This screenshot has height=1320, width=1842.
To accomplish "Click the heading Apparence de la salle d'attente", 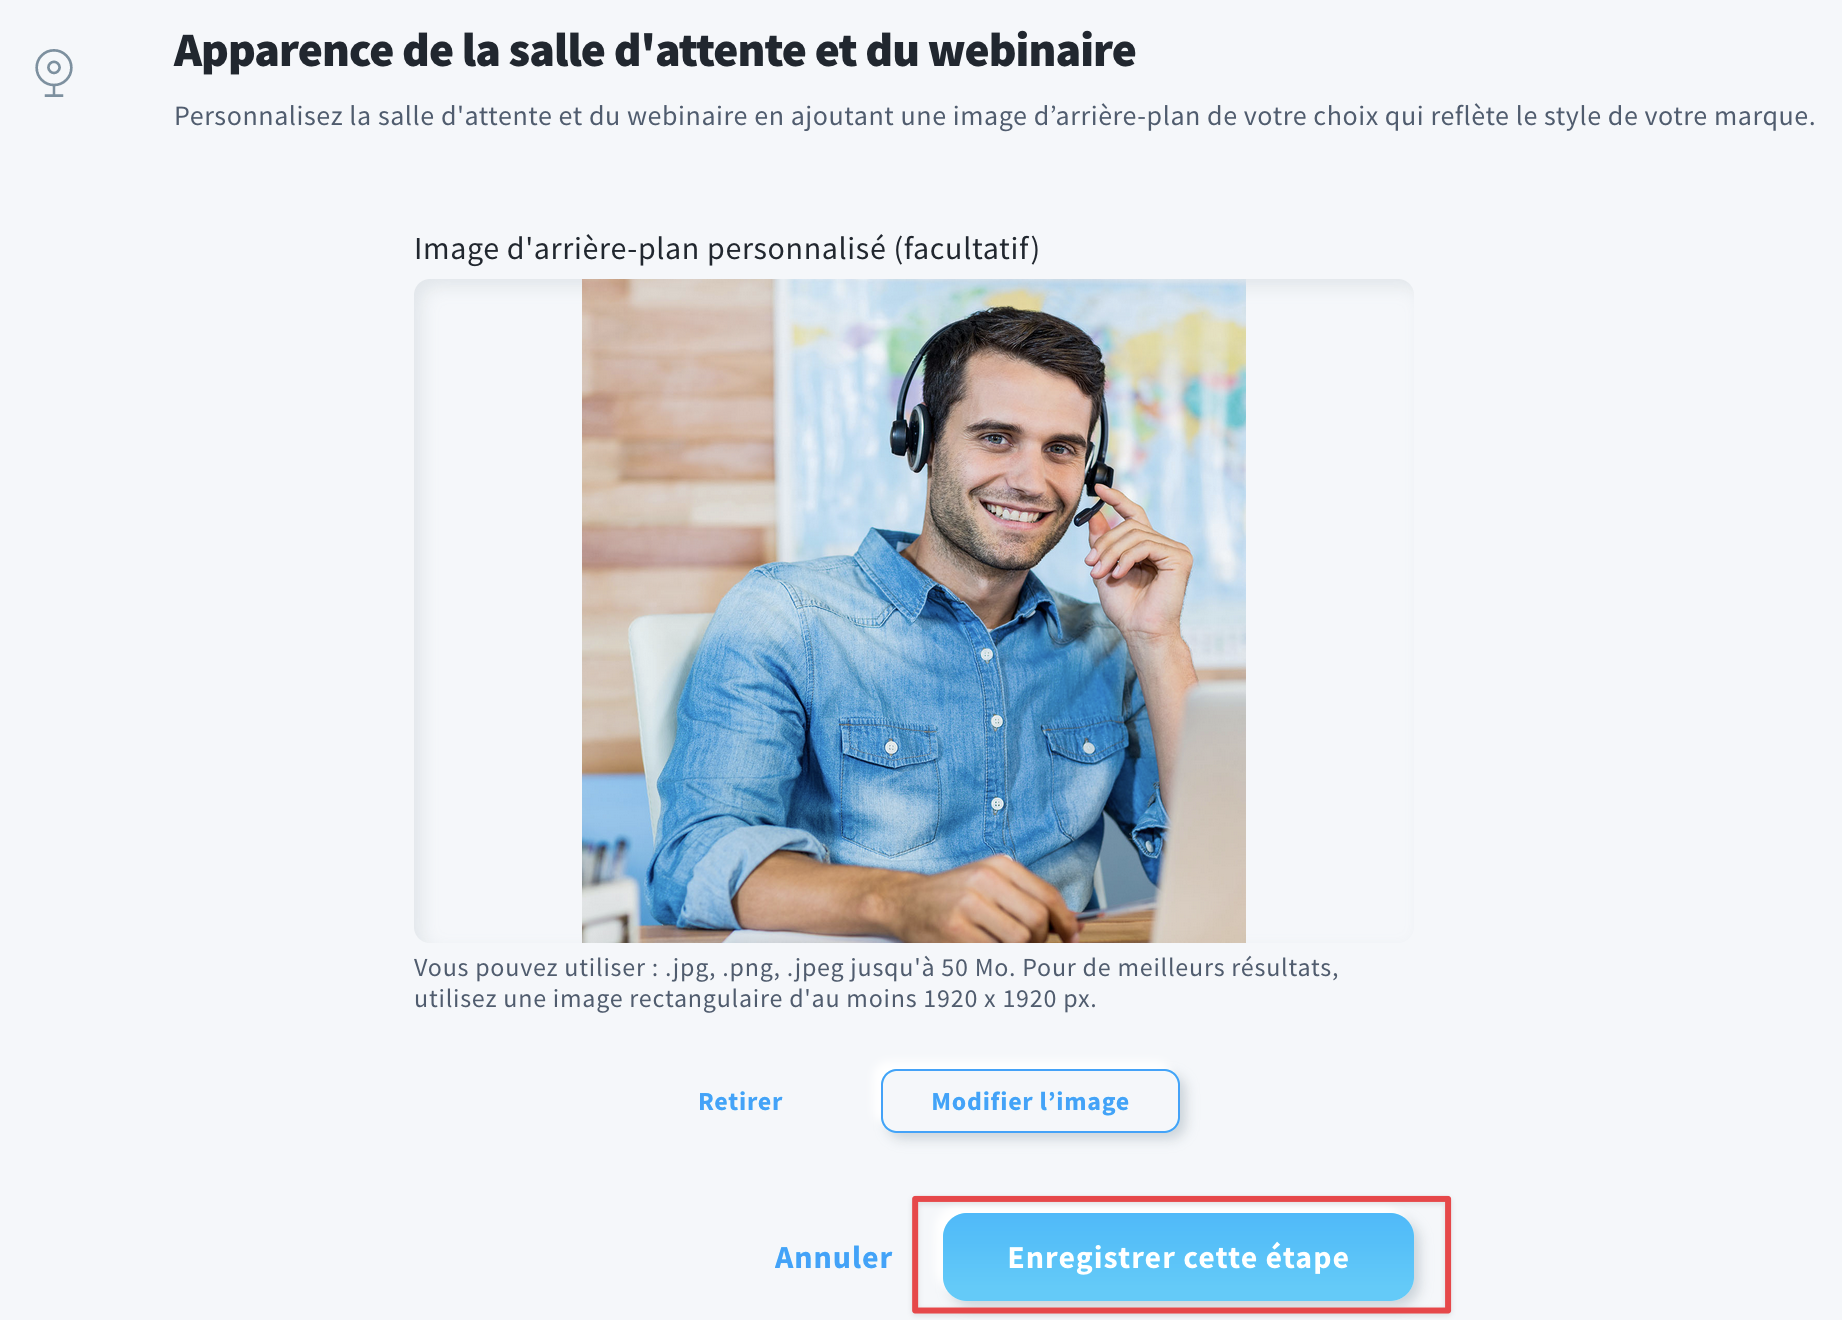I will [655, 51].
